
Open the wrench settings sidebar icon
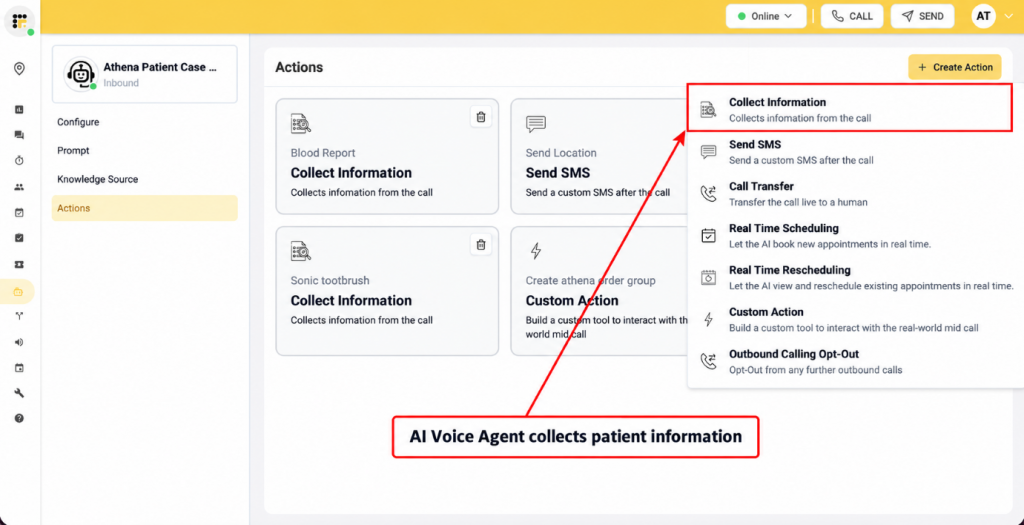click(x=19, y=393)
